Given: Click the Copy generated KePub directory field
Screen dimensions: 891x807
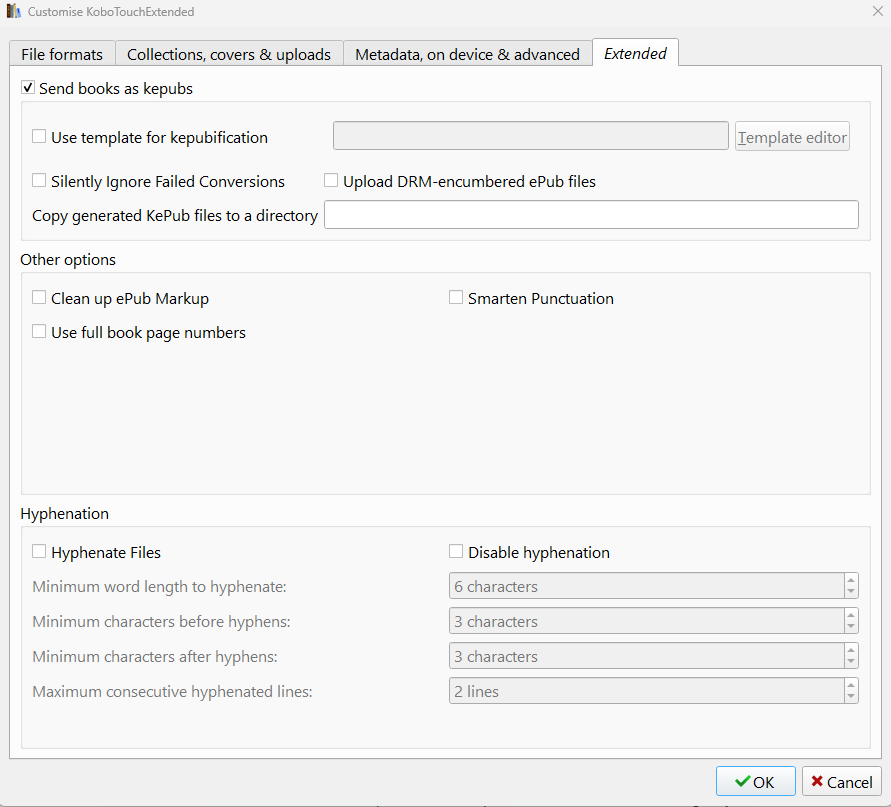Looking at the screenshot, I should pos(591,215).
